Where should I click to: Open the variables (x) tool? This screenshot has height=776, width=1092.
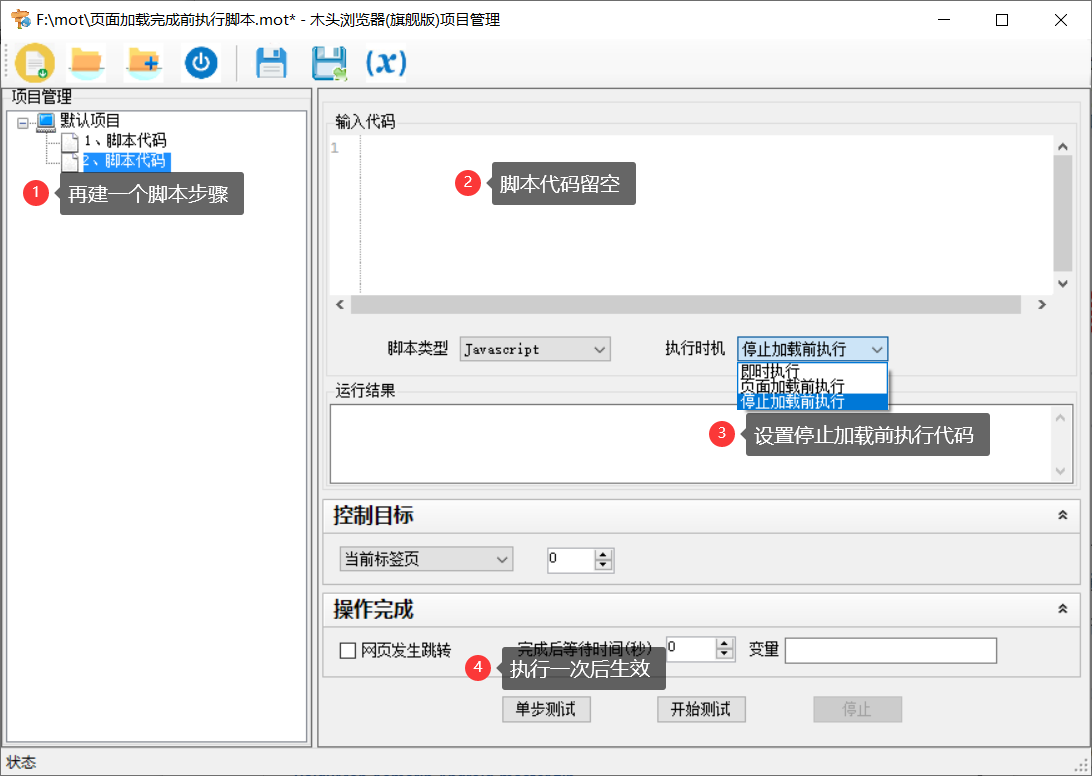point(386,63)
